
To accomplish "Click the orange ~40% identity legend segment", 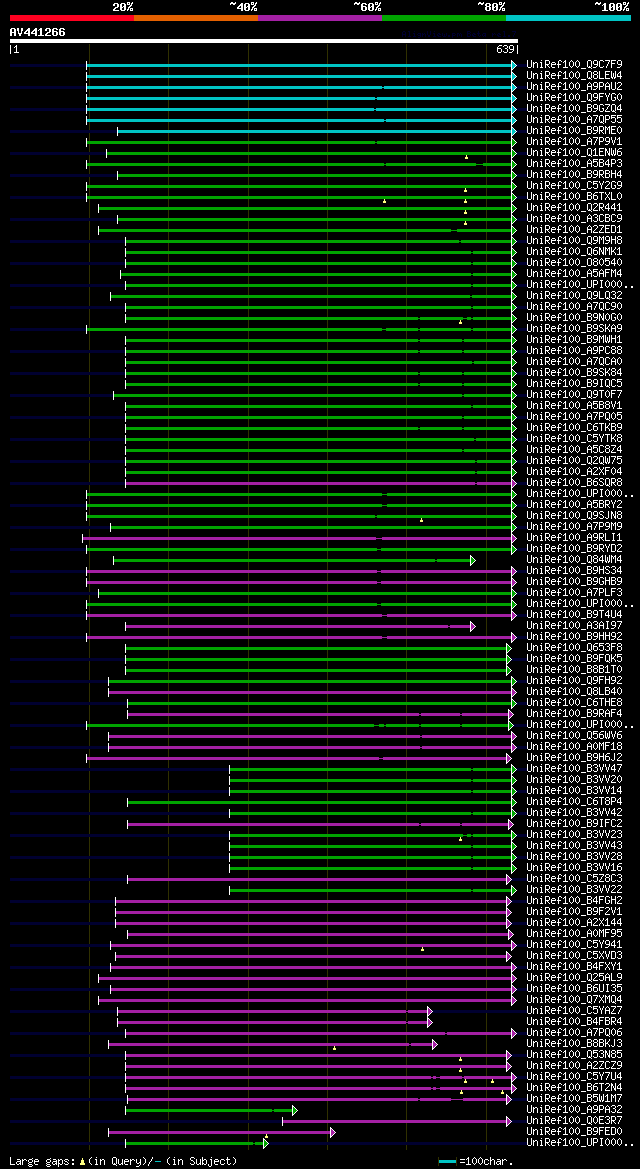I will [196, 17].
